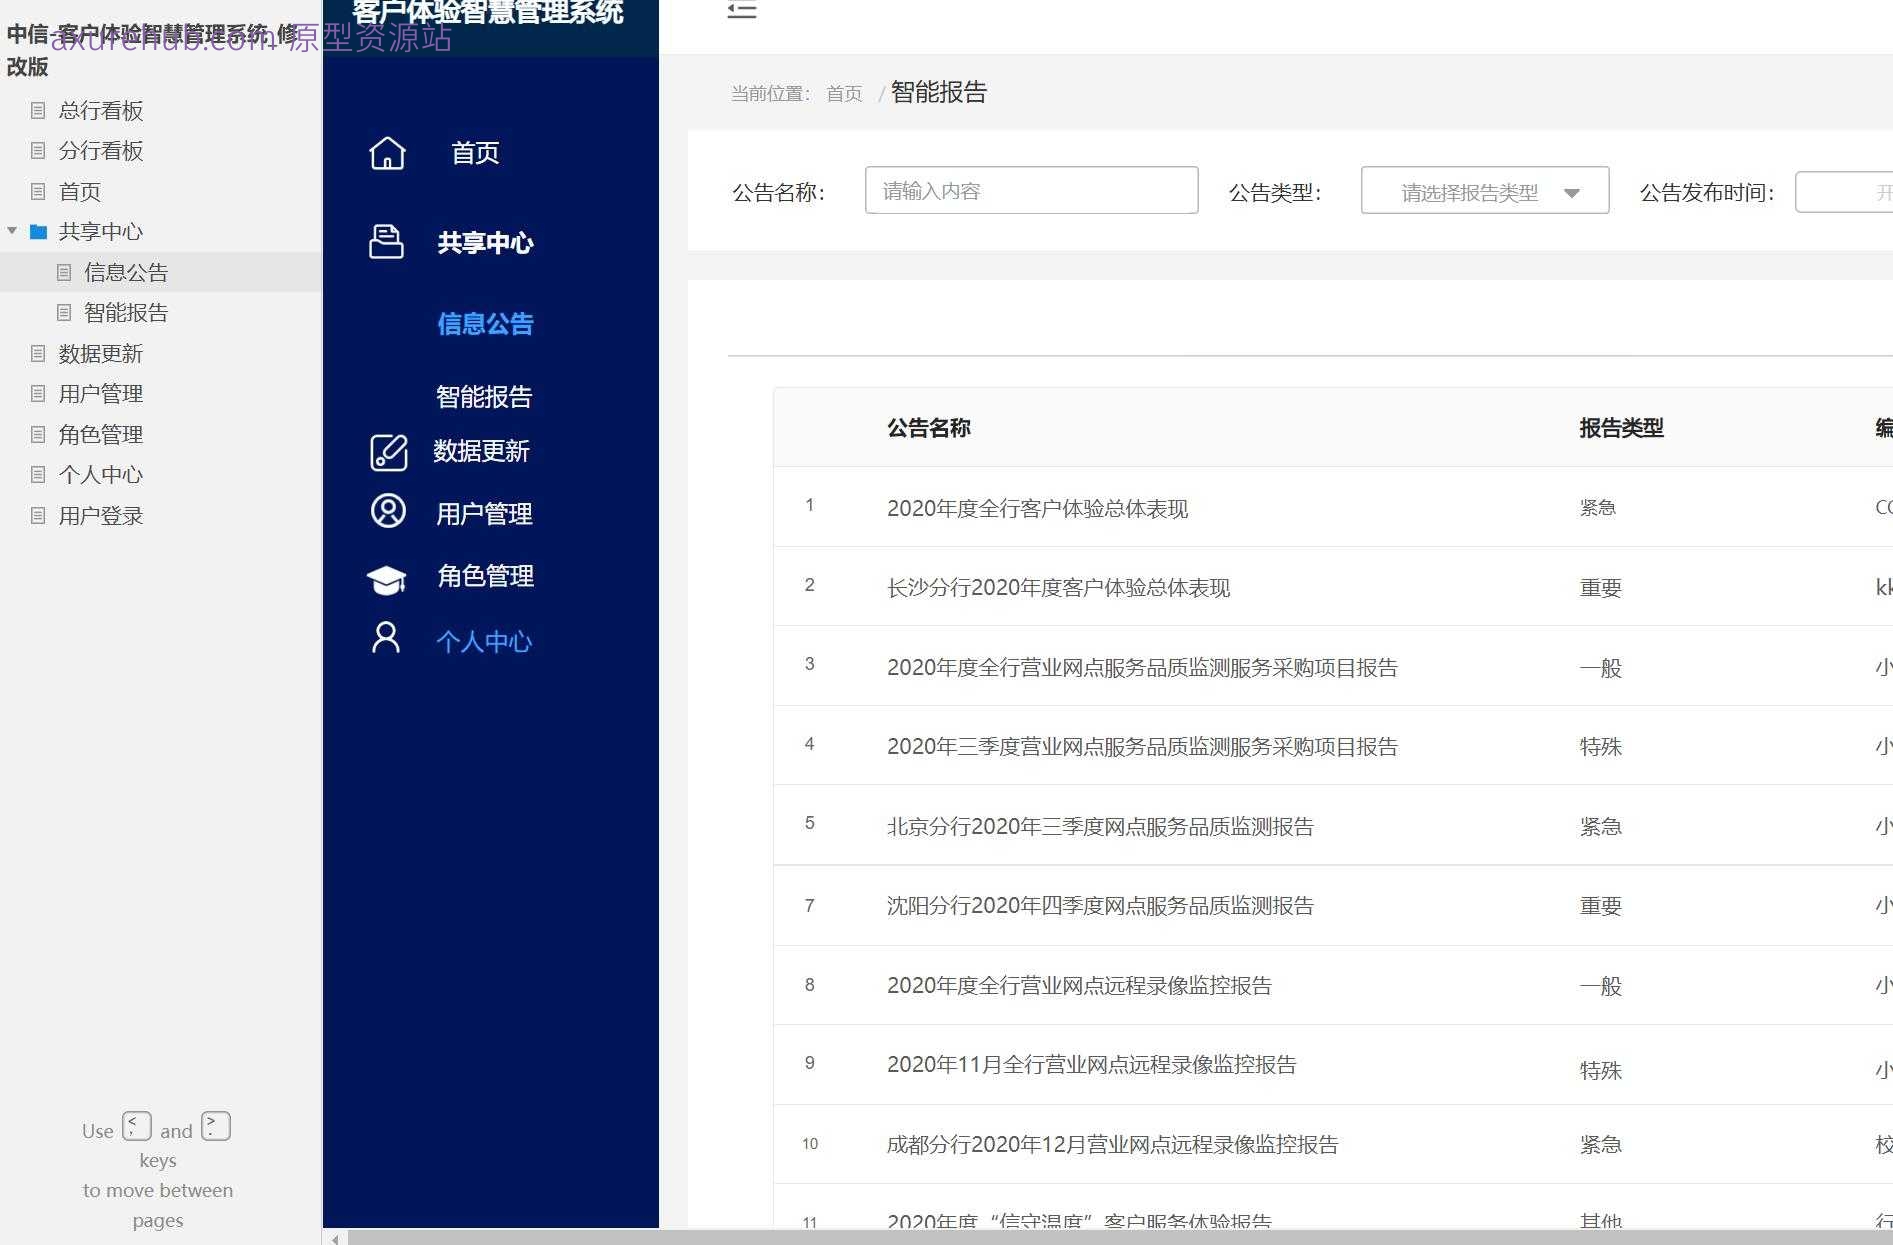Viewport: 1893px width, 1245px height.
Task: Click the blue folder icon of 共享中心
Action: [39, 232]
